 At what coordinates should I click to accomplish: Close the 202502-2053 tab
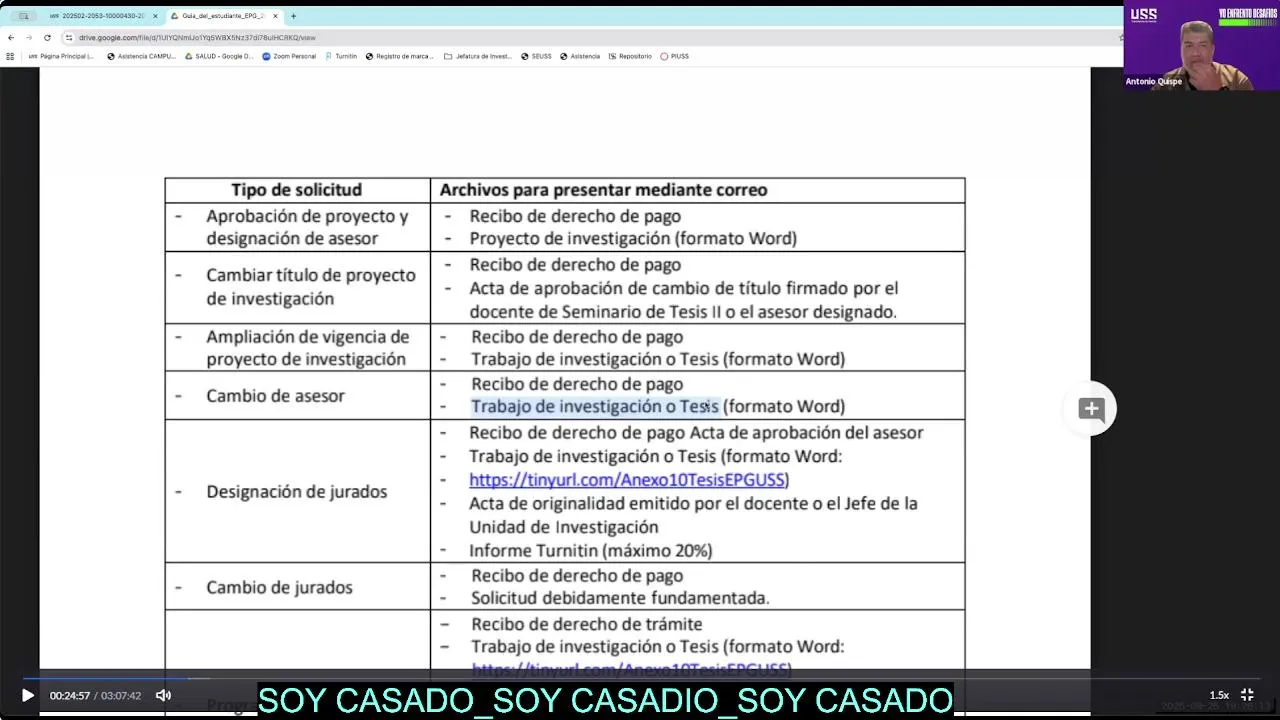point(155,16)
